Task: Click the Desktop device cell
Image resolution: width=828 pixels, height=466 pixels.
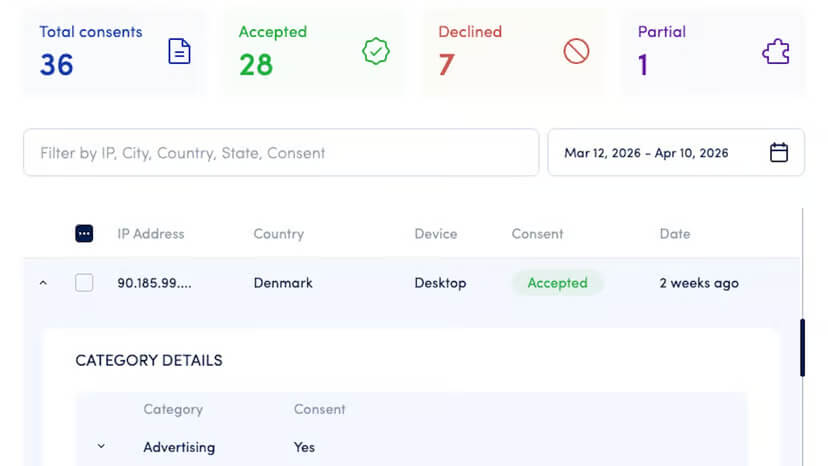Action: [440, 283]
